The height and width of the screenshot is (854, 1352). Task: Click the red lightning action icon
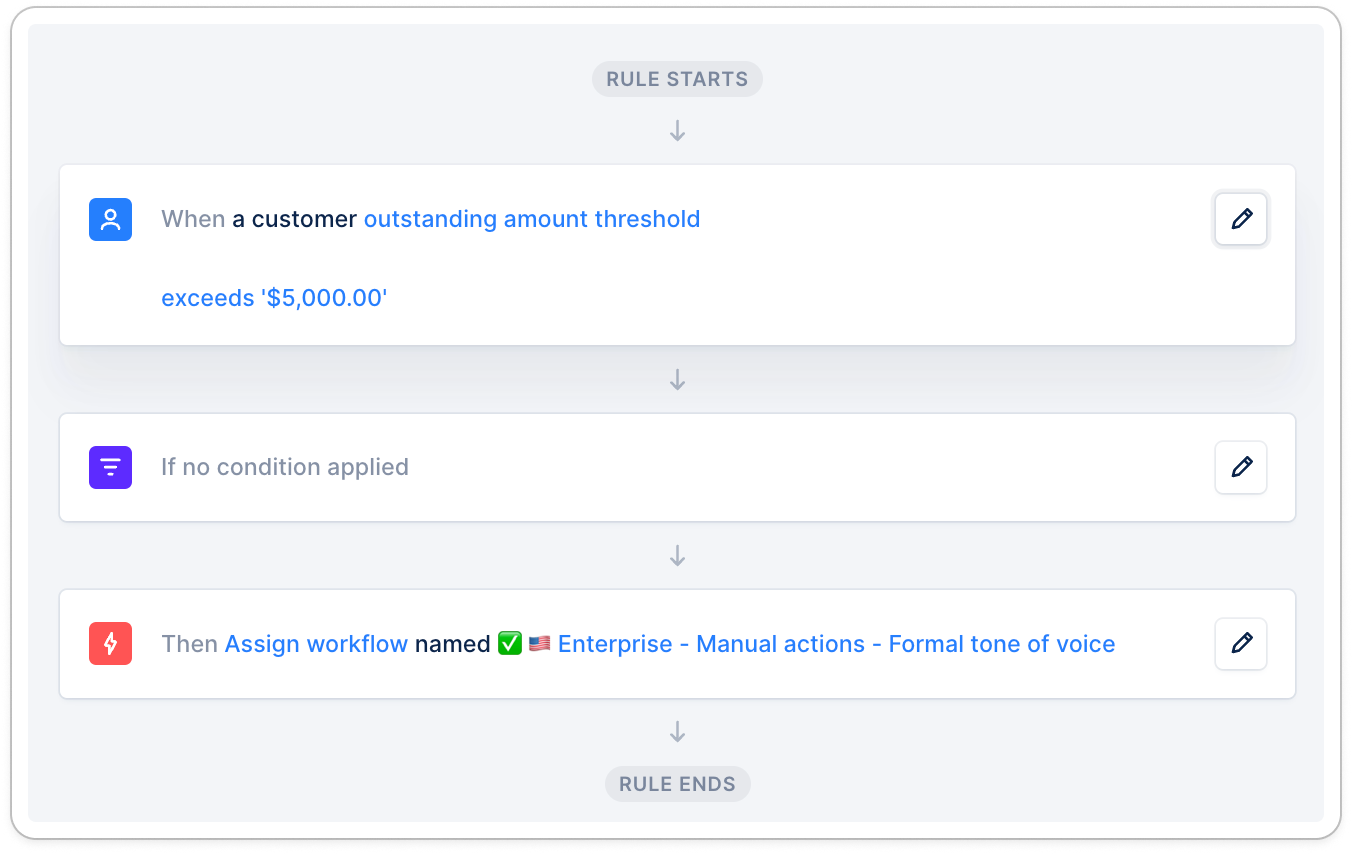pos(110,644)
